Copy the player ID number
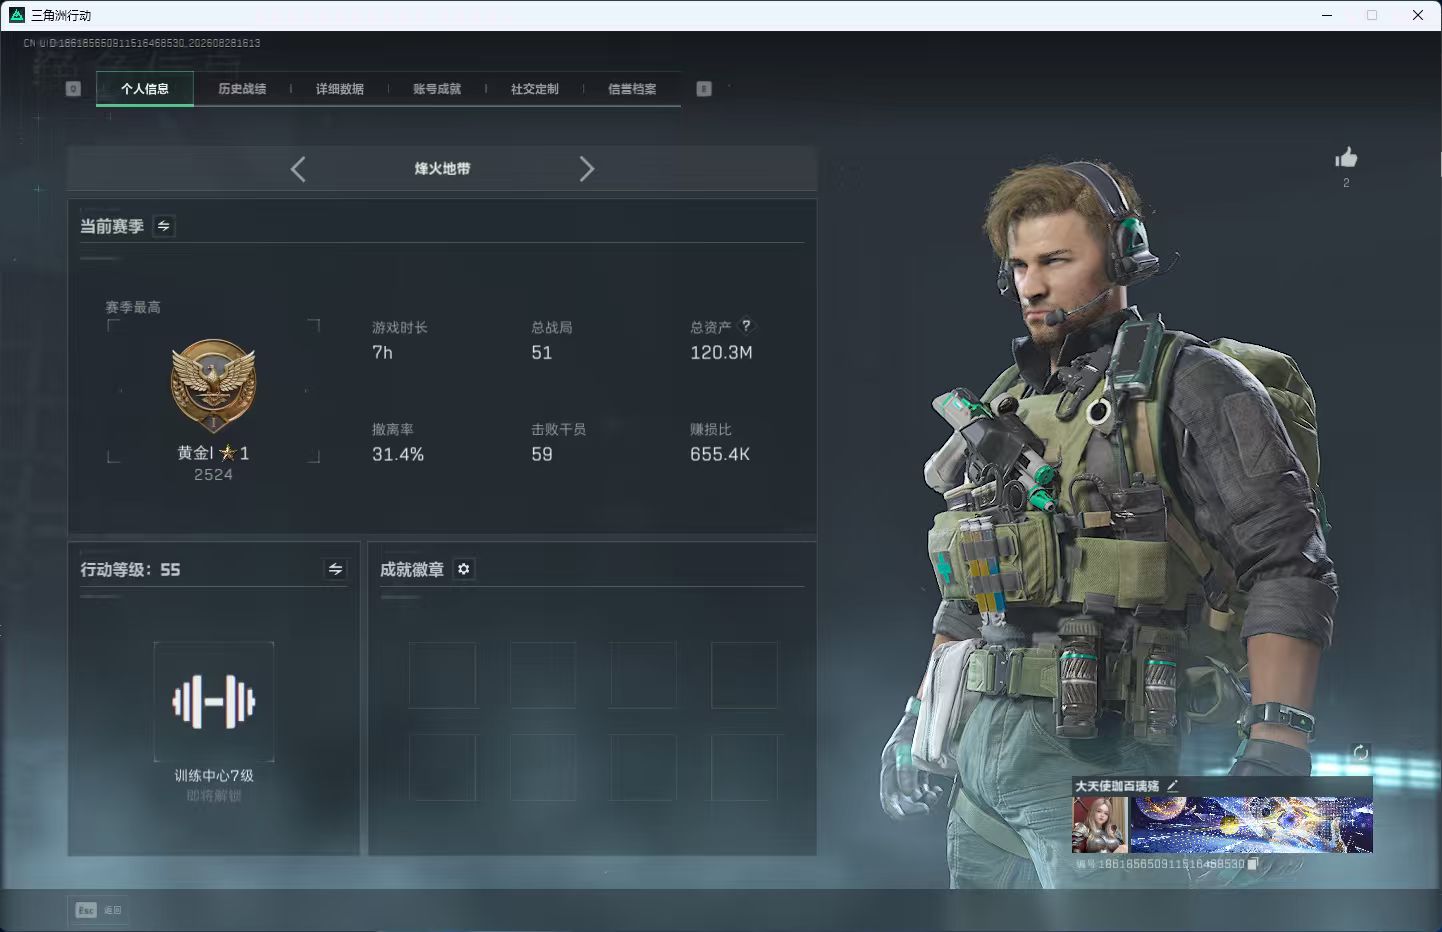 [1252, 864]
